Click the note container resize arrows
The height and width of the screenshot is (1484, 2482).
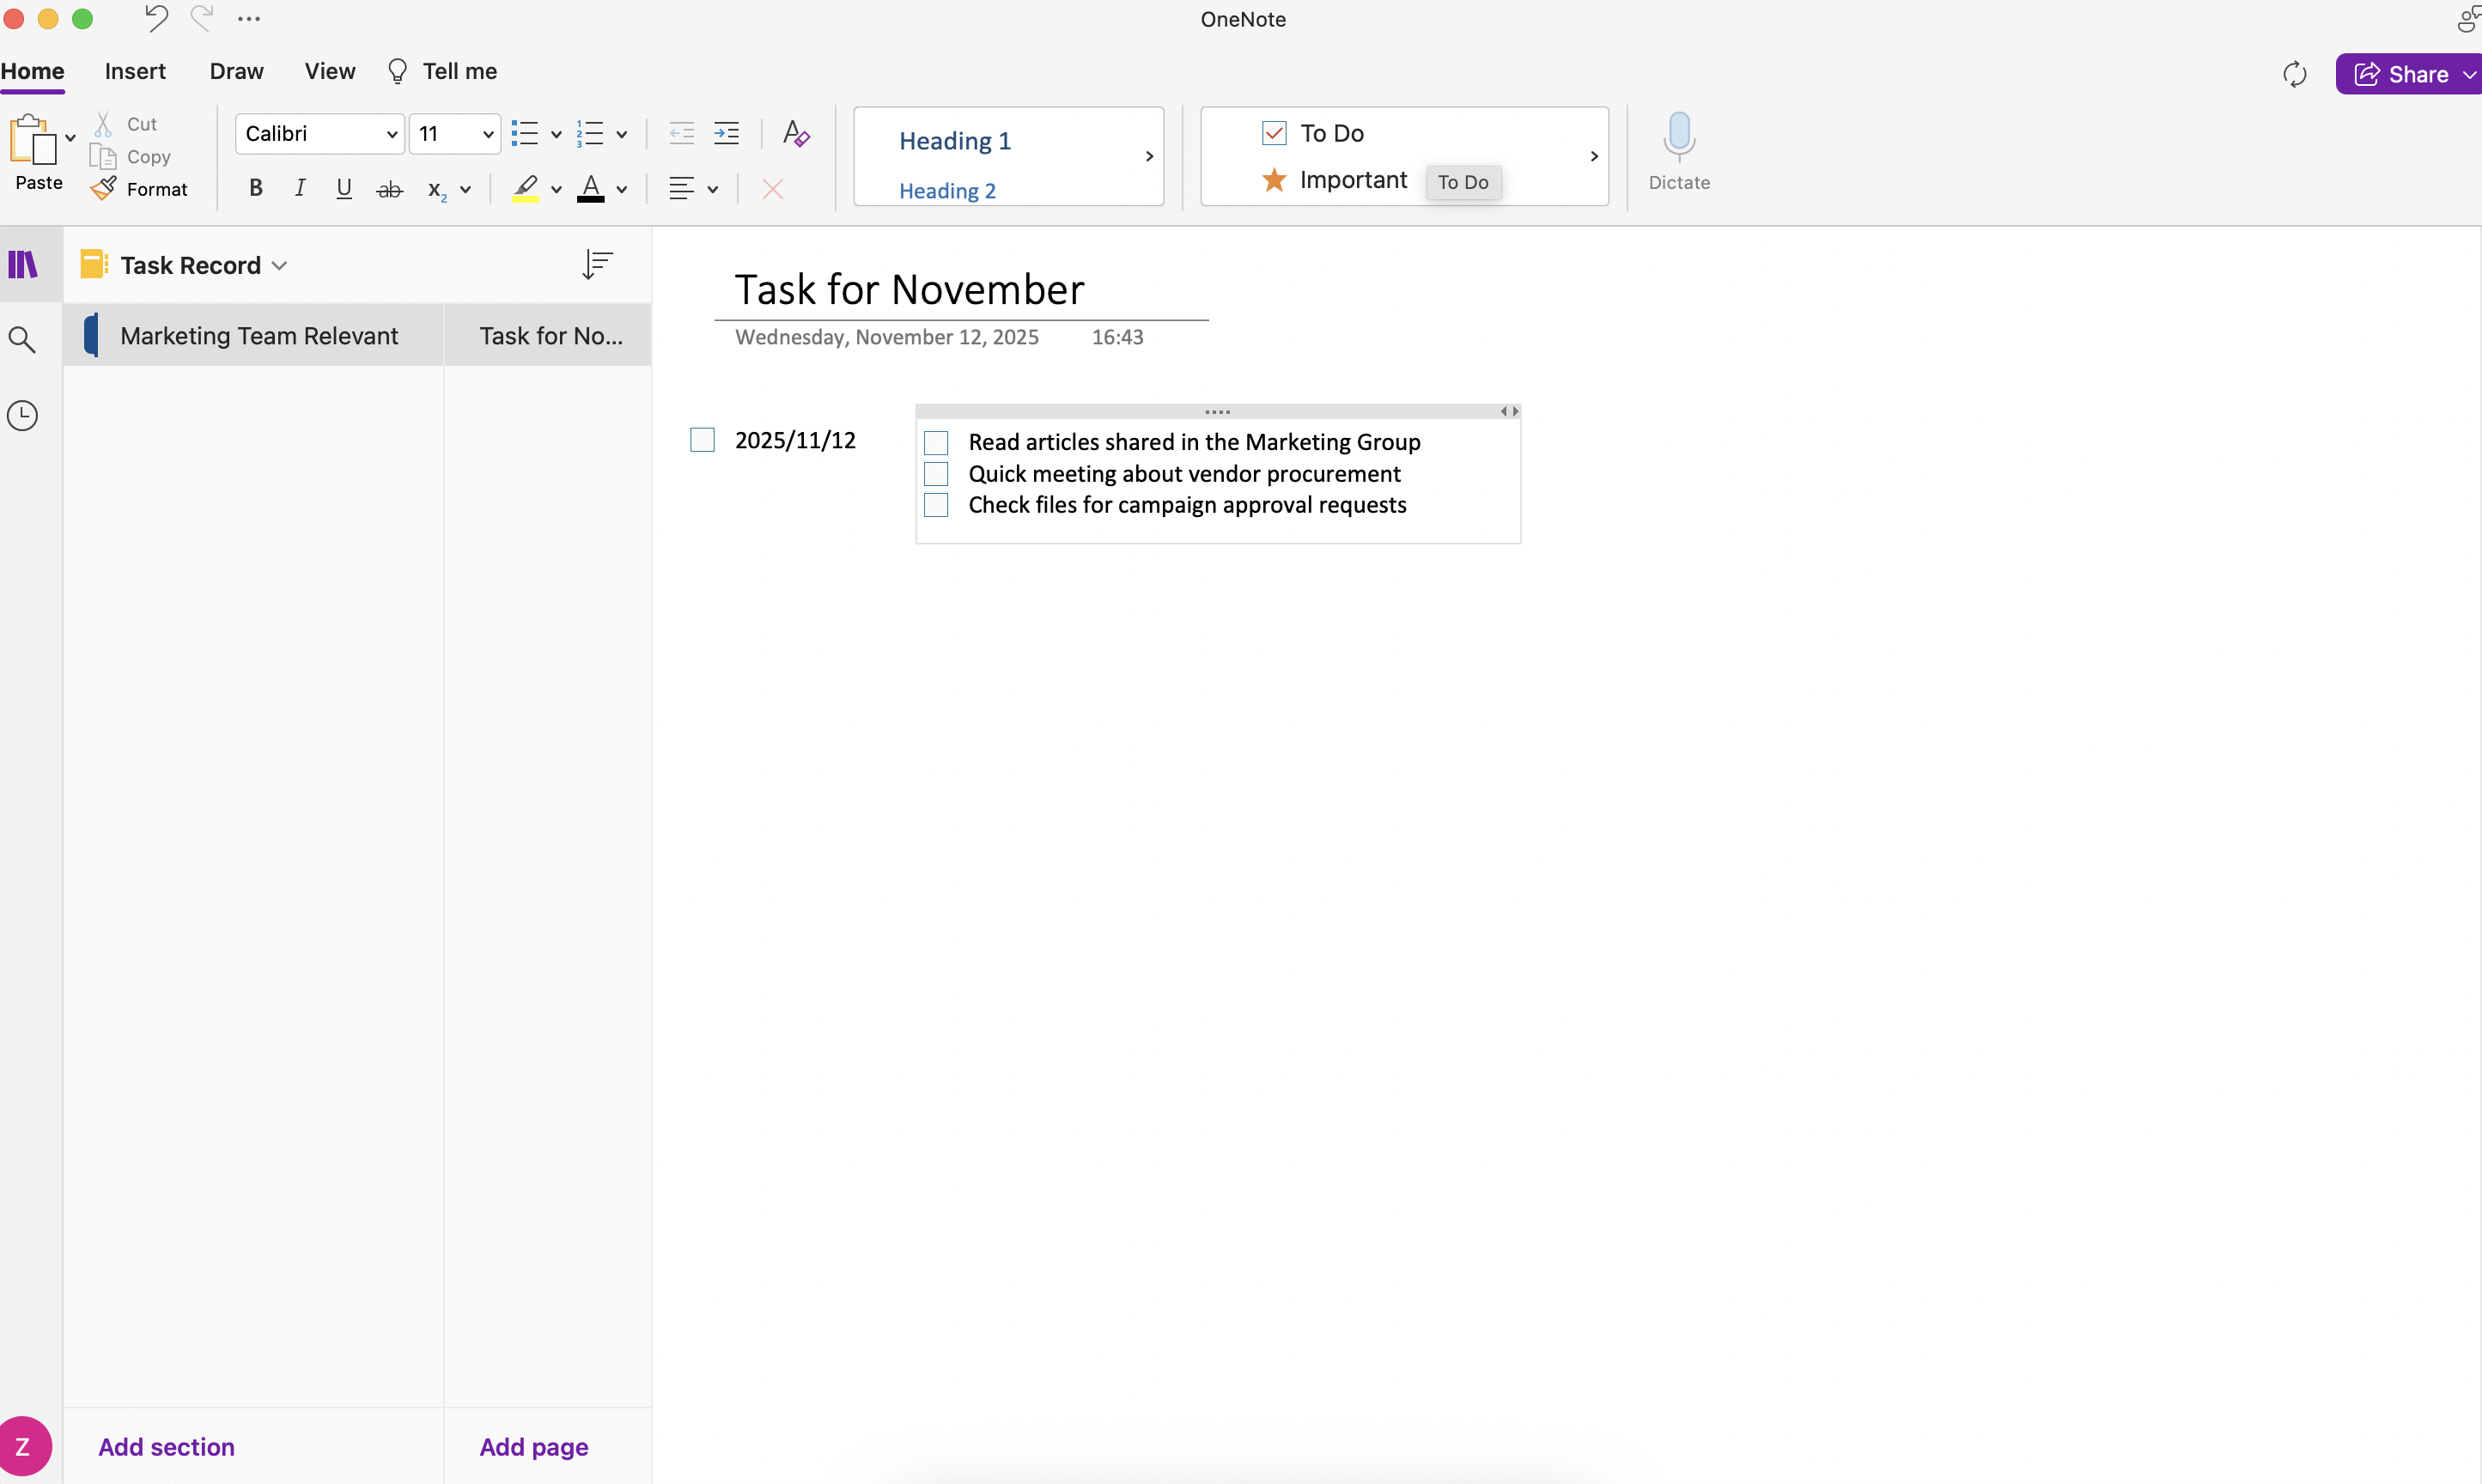[x=1510, y=411]
